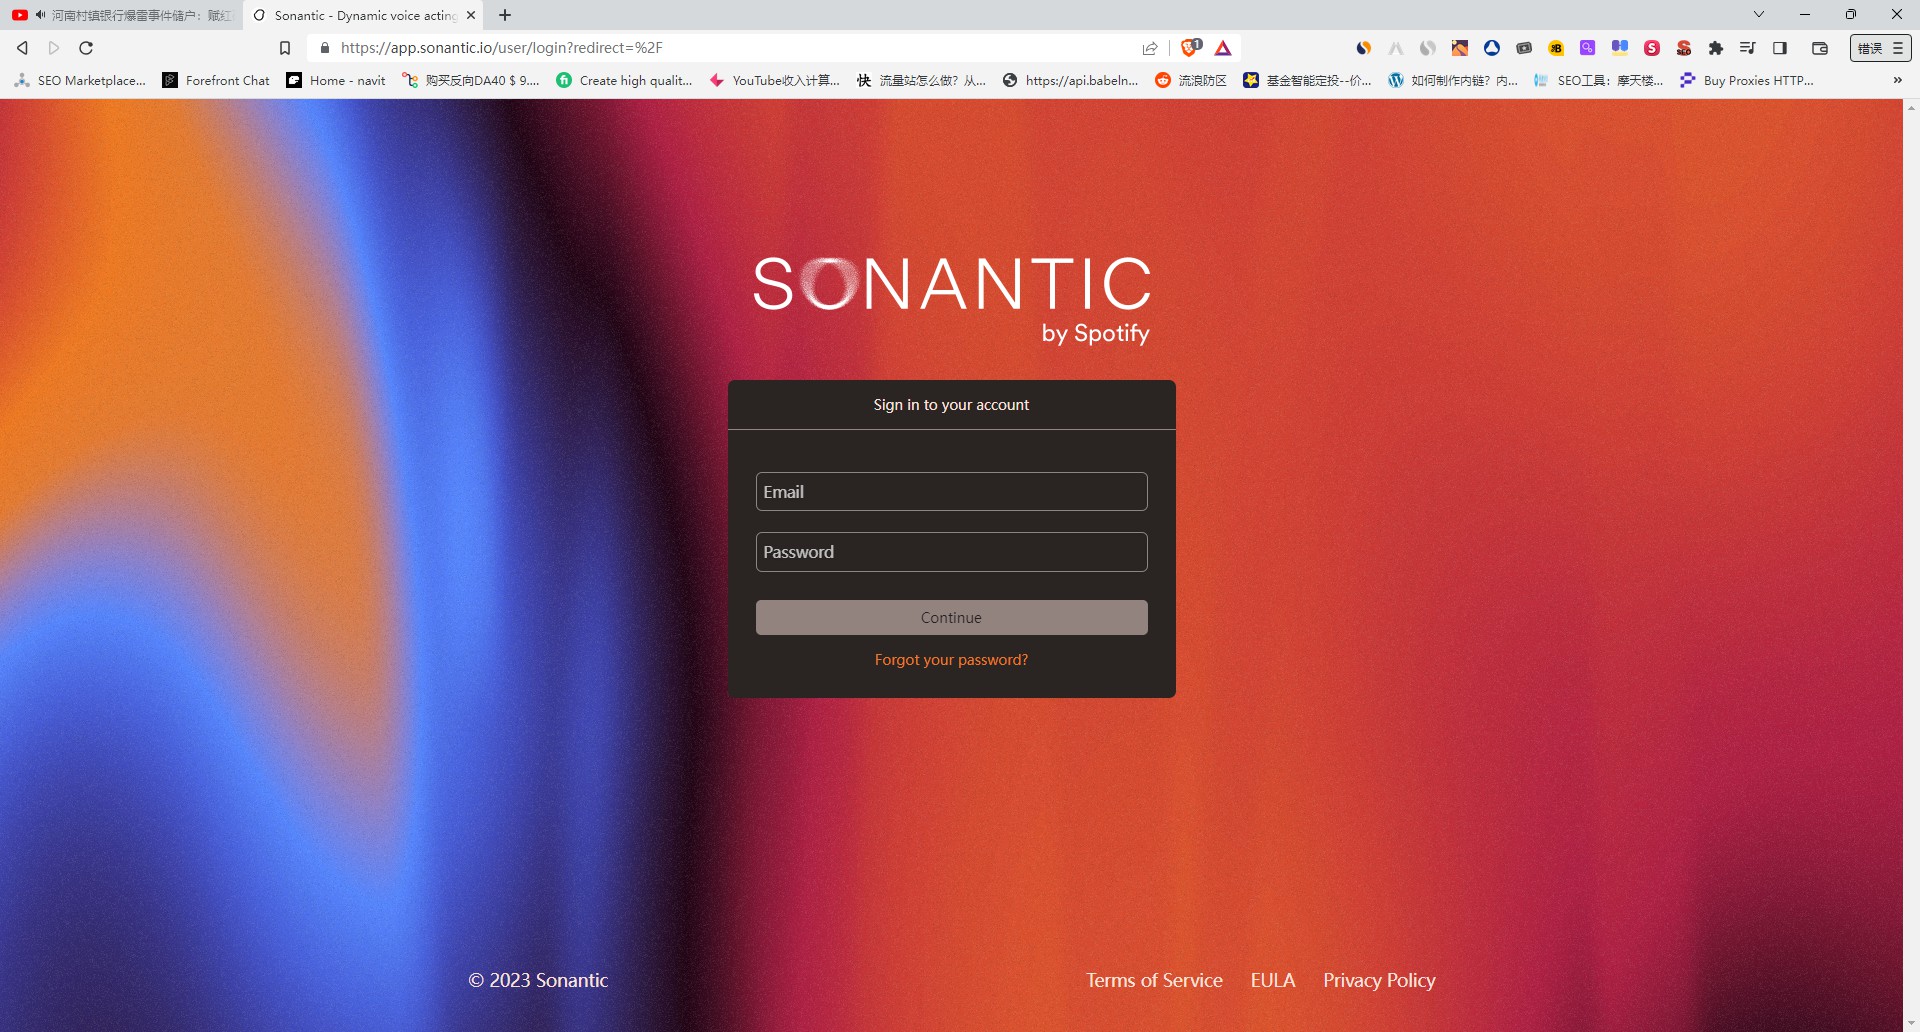Open the Brave Wallet icon

[x=1818, y=47]
